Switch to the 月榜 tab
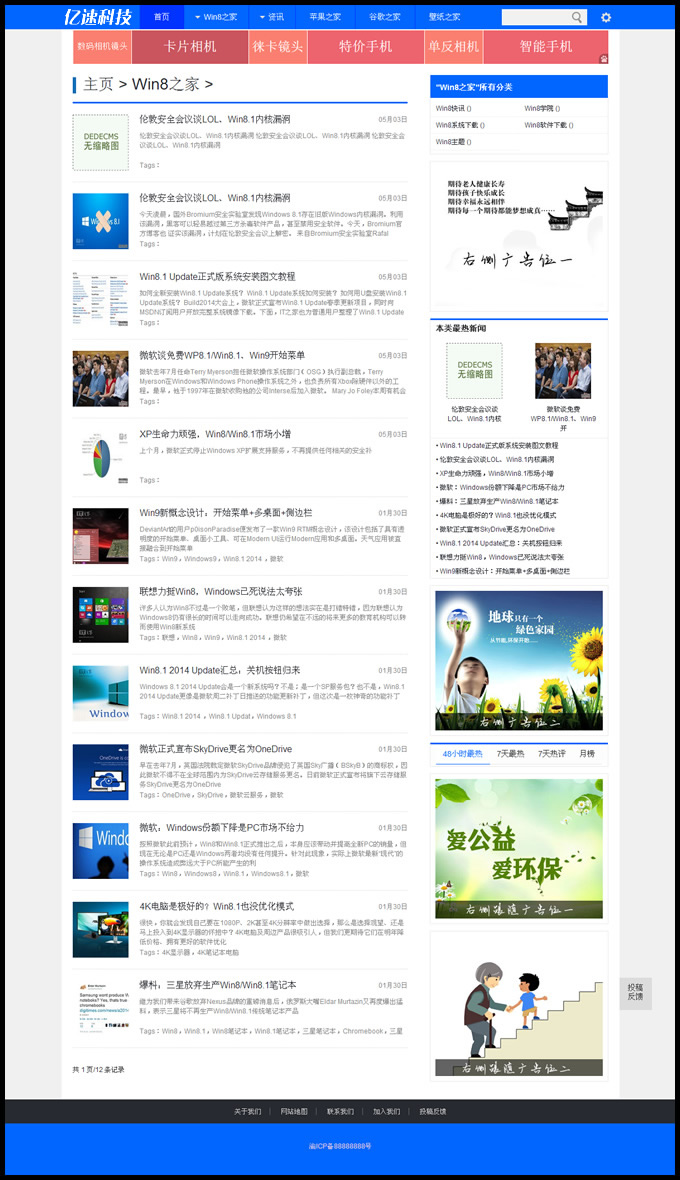This screenshot has width=680, height=1180. click(x=587, y=753)
